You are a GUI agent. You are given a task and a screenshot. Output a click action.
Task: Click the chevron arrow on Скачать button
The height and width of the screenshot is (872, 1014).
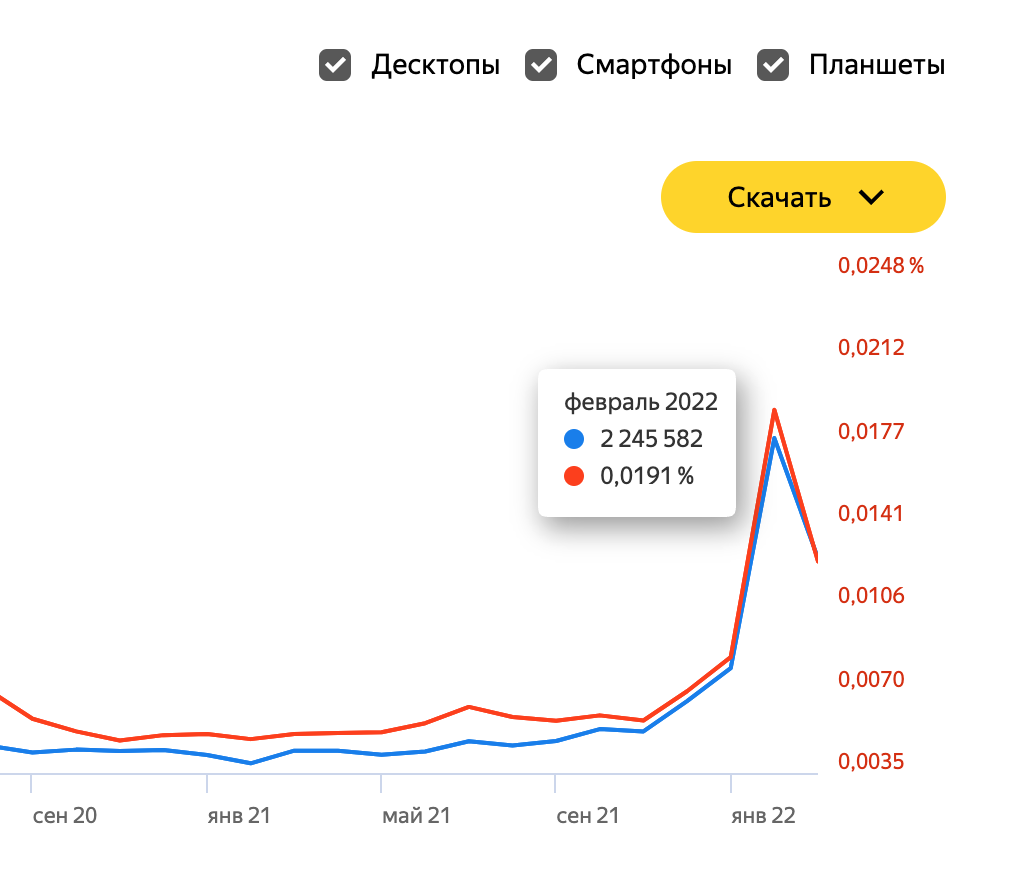tap(872, 197)
